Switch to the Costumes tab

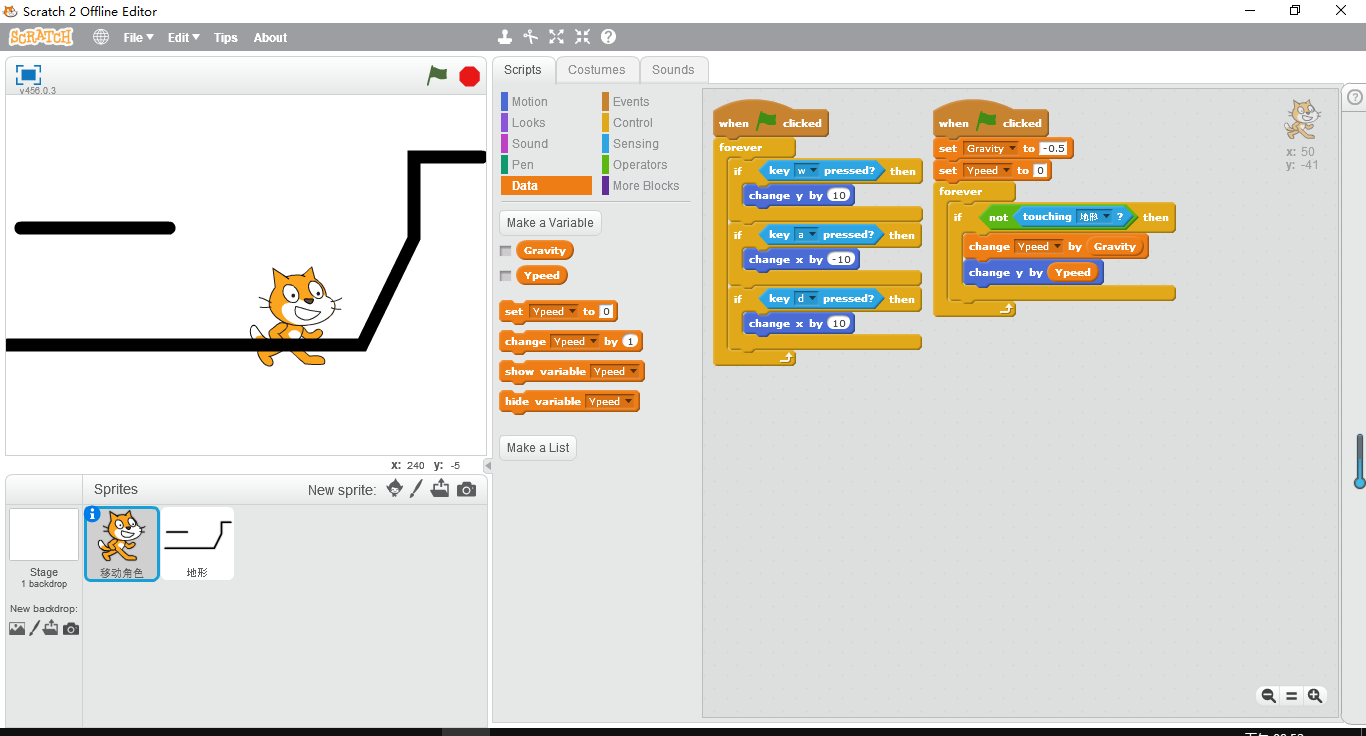click(597, 70)
